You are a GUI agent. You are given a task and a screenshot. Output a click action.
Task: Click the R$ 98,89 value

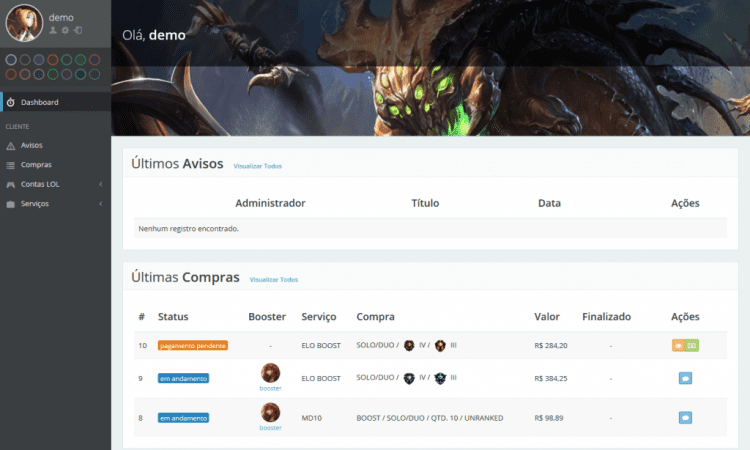click(549, 418)
